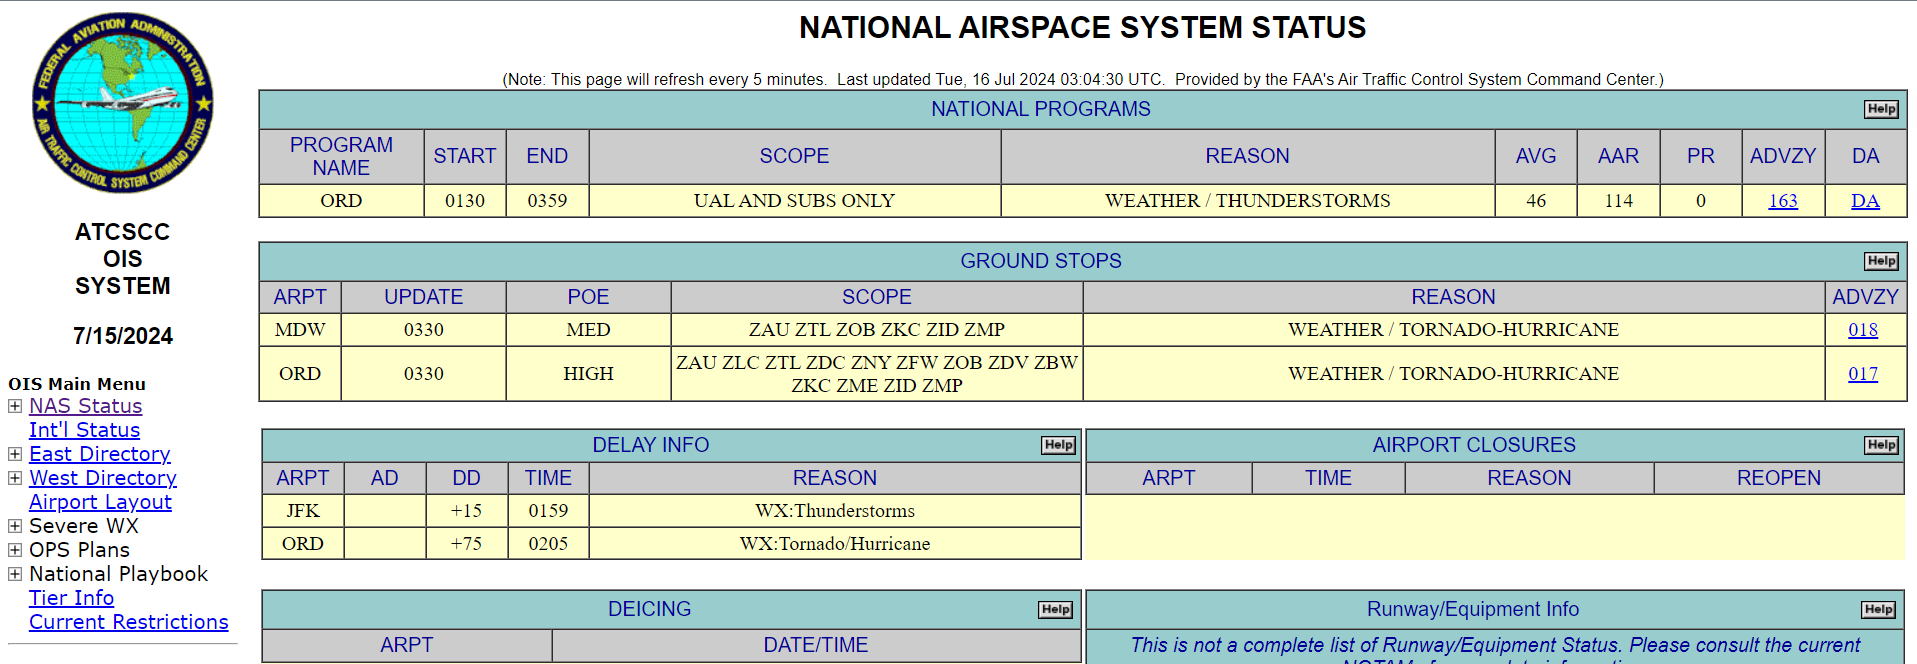Select Severe WX menu item
Viewport: 1917px width, 664px height.
[x=84, y=526]
